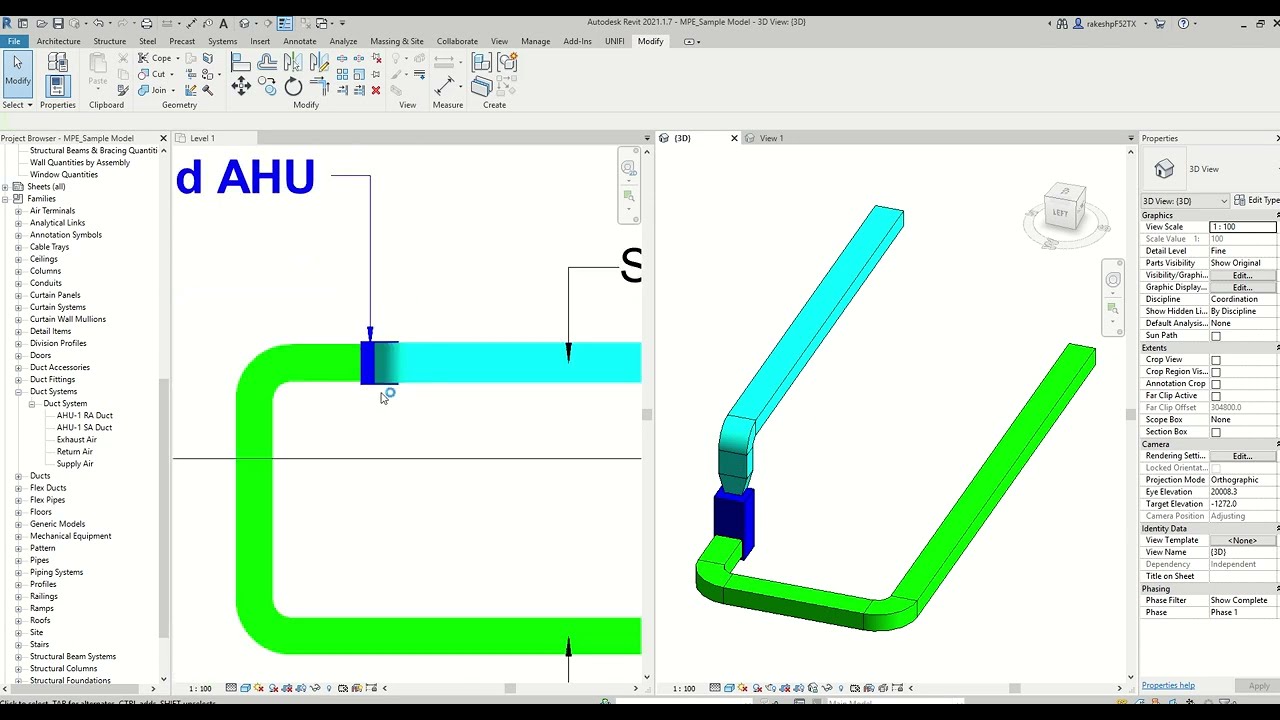
Task: Select the Aligned Dimension measure tool
Action: 445,87
